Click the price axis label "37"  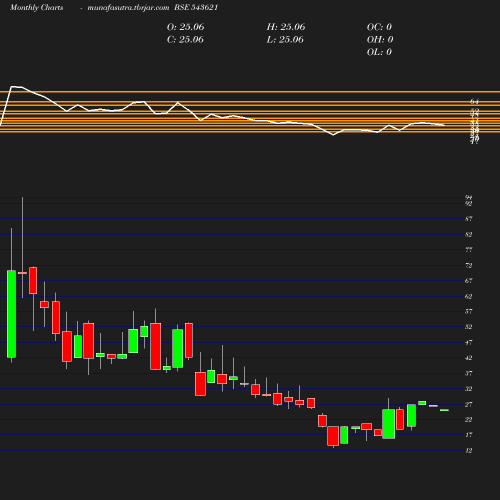point(469,373)
